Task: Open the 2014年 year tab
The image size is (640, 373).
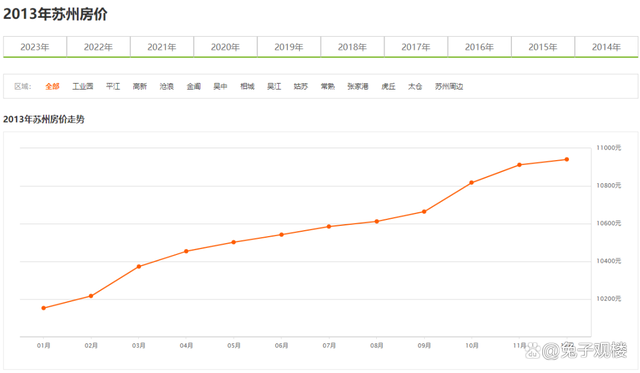Action: pyautogui.click(x=607, y=47)
